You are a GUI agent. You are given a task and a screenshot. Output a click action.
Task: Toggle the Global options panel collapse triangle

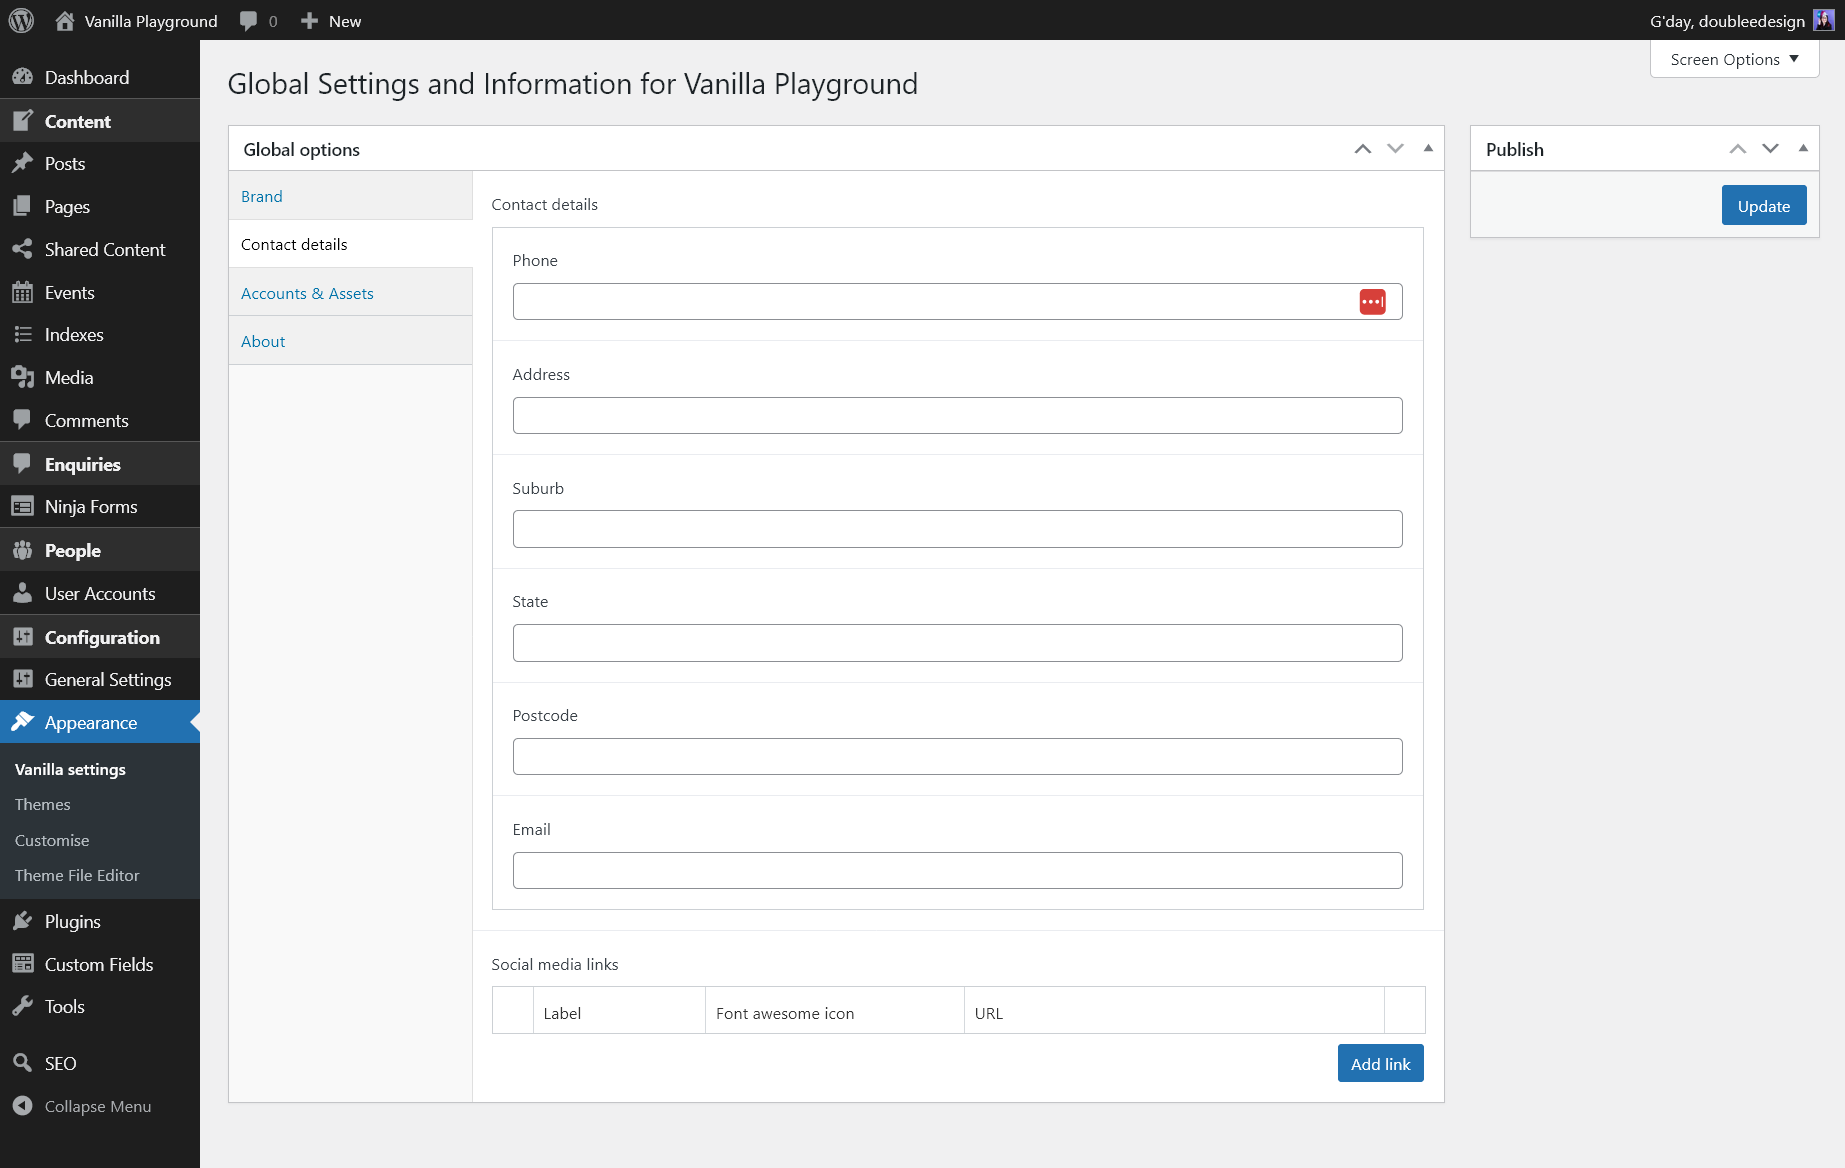pos(1428,148)
